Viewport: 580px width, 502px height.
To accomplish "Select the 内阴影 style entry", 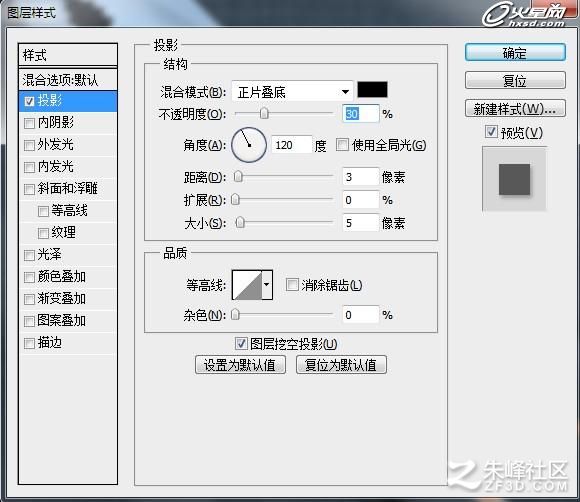I will pos(68,122).
